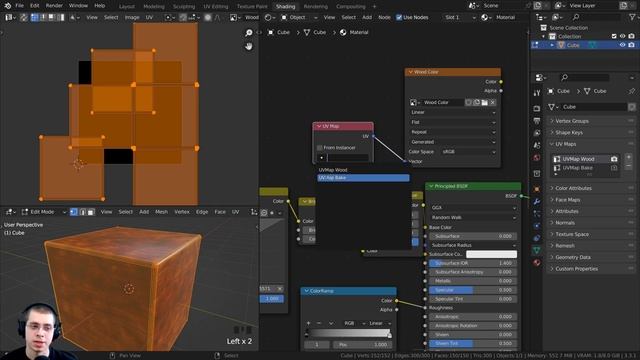Hide the Cube object with eye icon
The width and height of the screenshot is (640, 360).
tap(622, 45)
